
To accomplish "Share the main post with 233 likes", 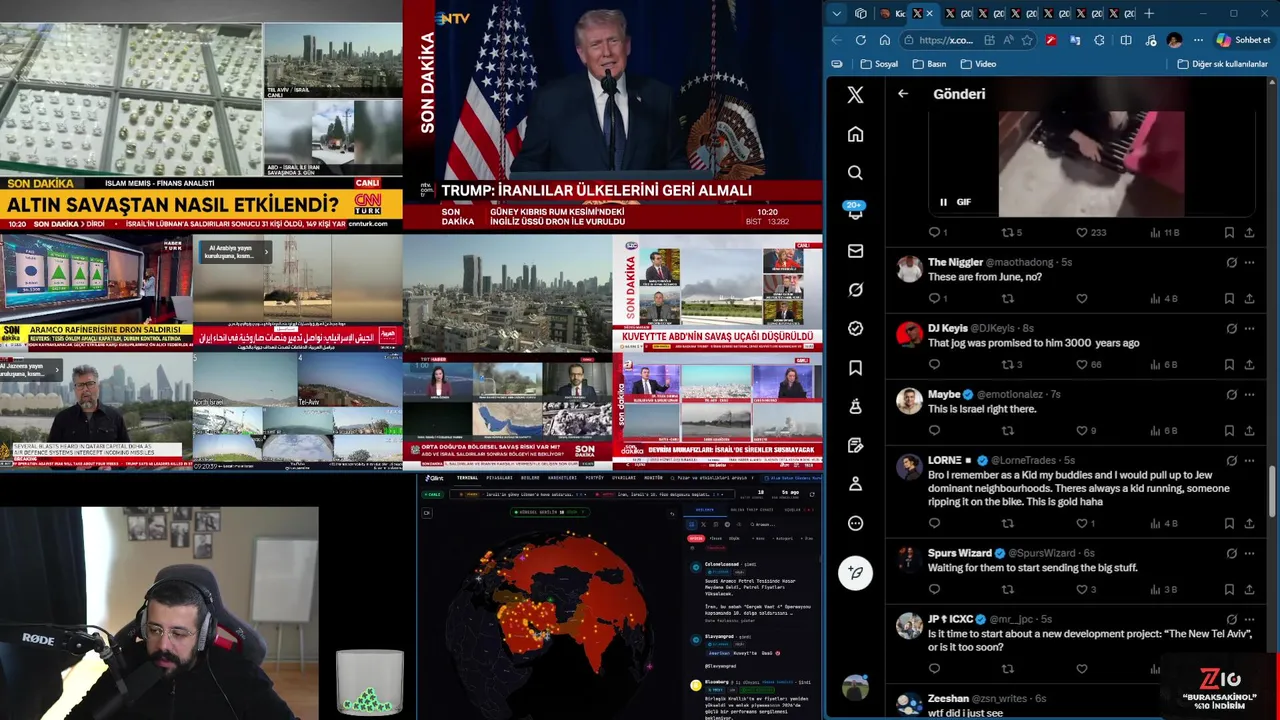I will [1249, 232].
